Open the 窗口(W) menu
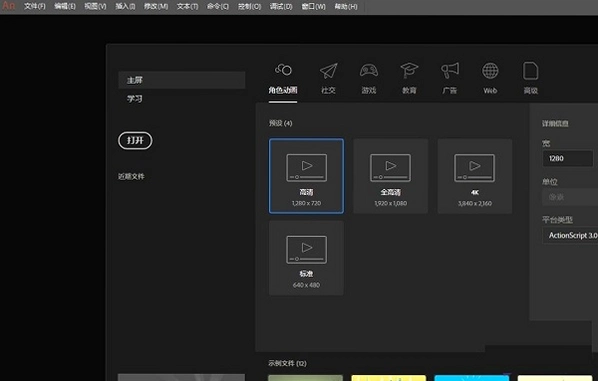 pos(313,6)
